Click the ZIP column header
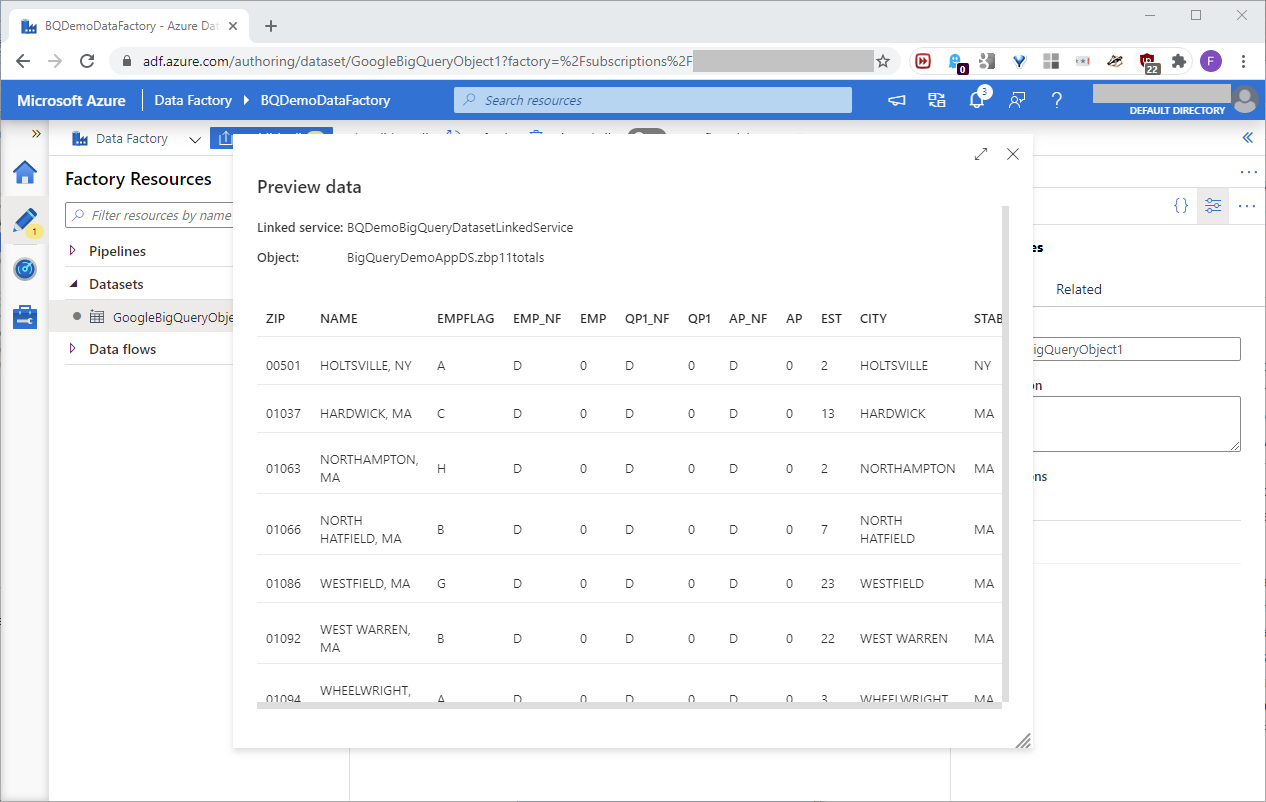The width and height of the screenshot is (1266, 802). coord(275,319)
